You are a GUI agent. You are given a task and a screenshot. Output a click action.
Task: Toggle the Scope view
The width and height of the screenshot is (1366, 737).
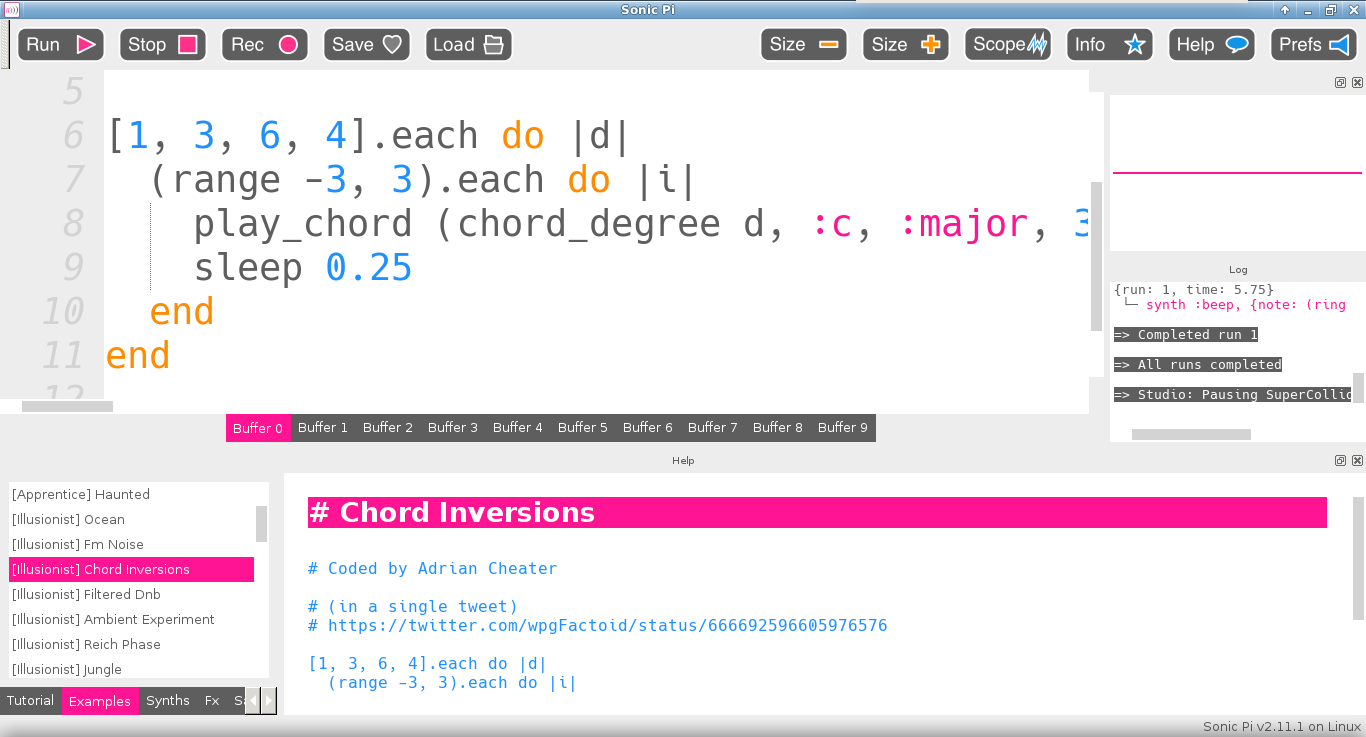click(1008, 44)
